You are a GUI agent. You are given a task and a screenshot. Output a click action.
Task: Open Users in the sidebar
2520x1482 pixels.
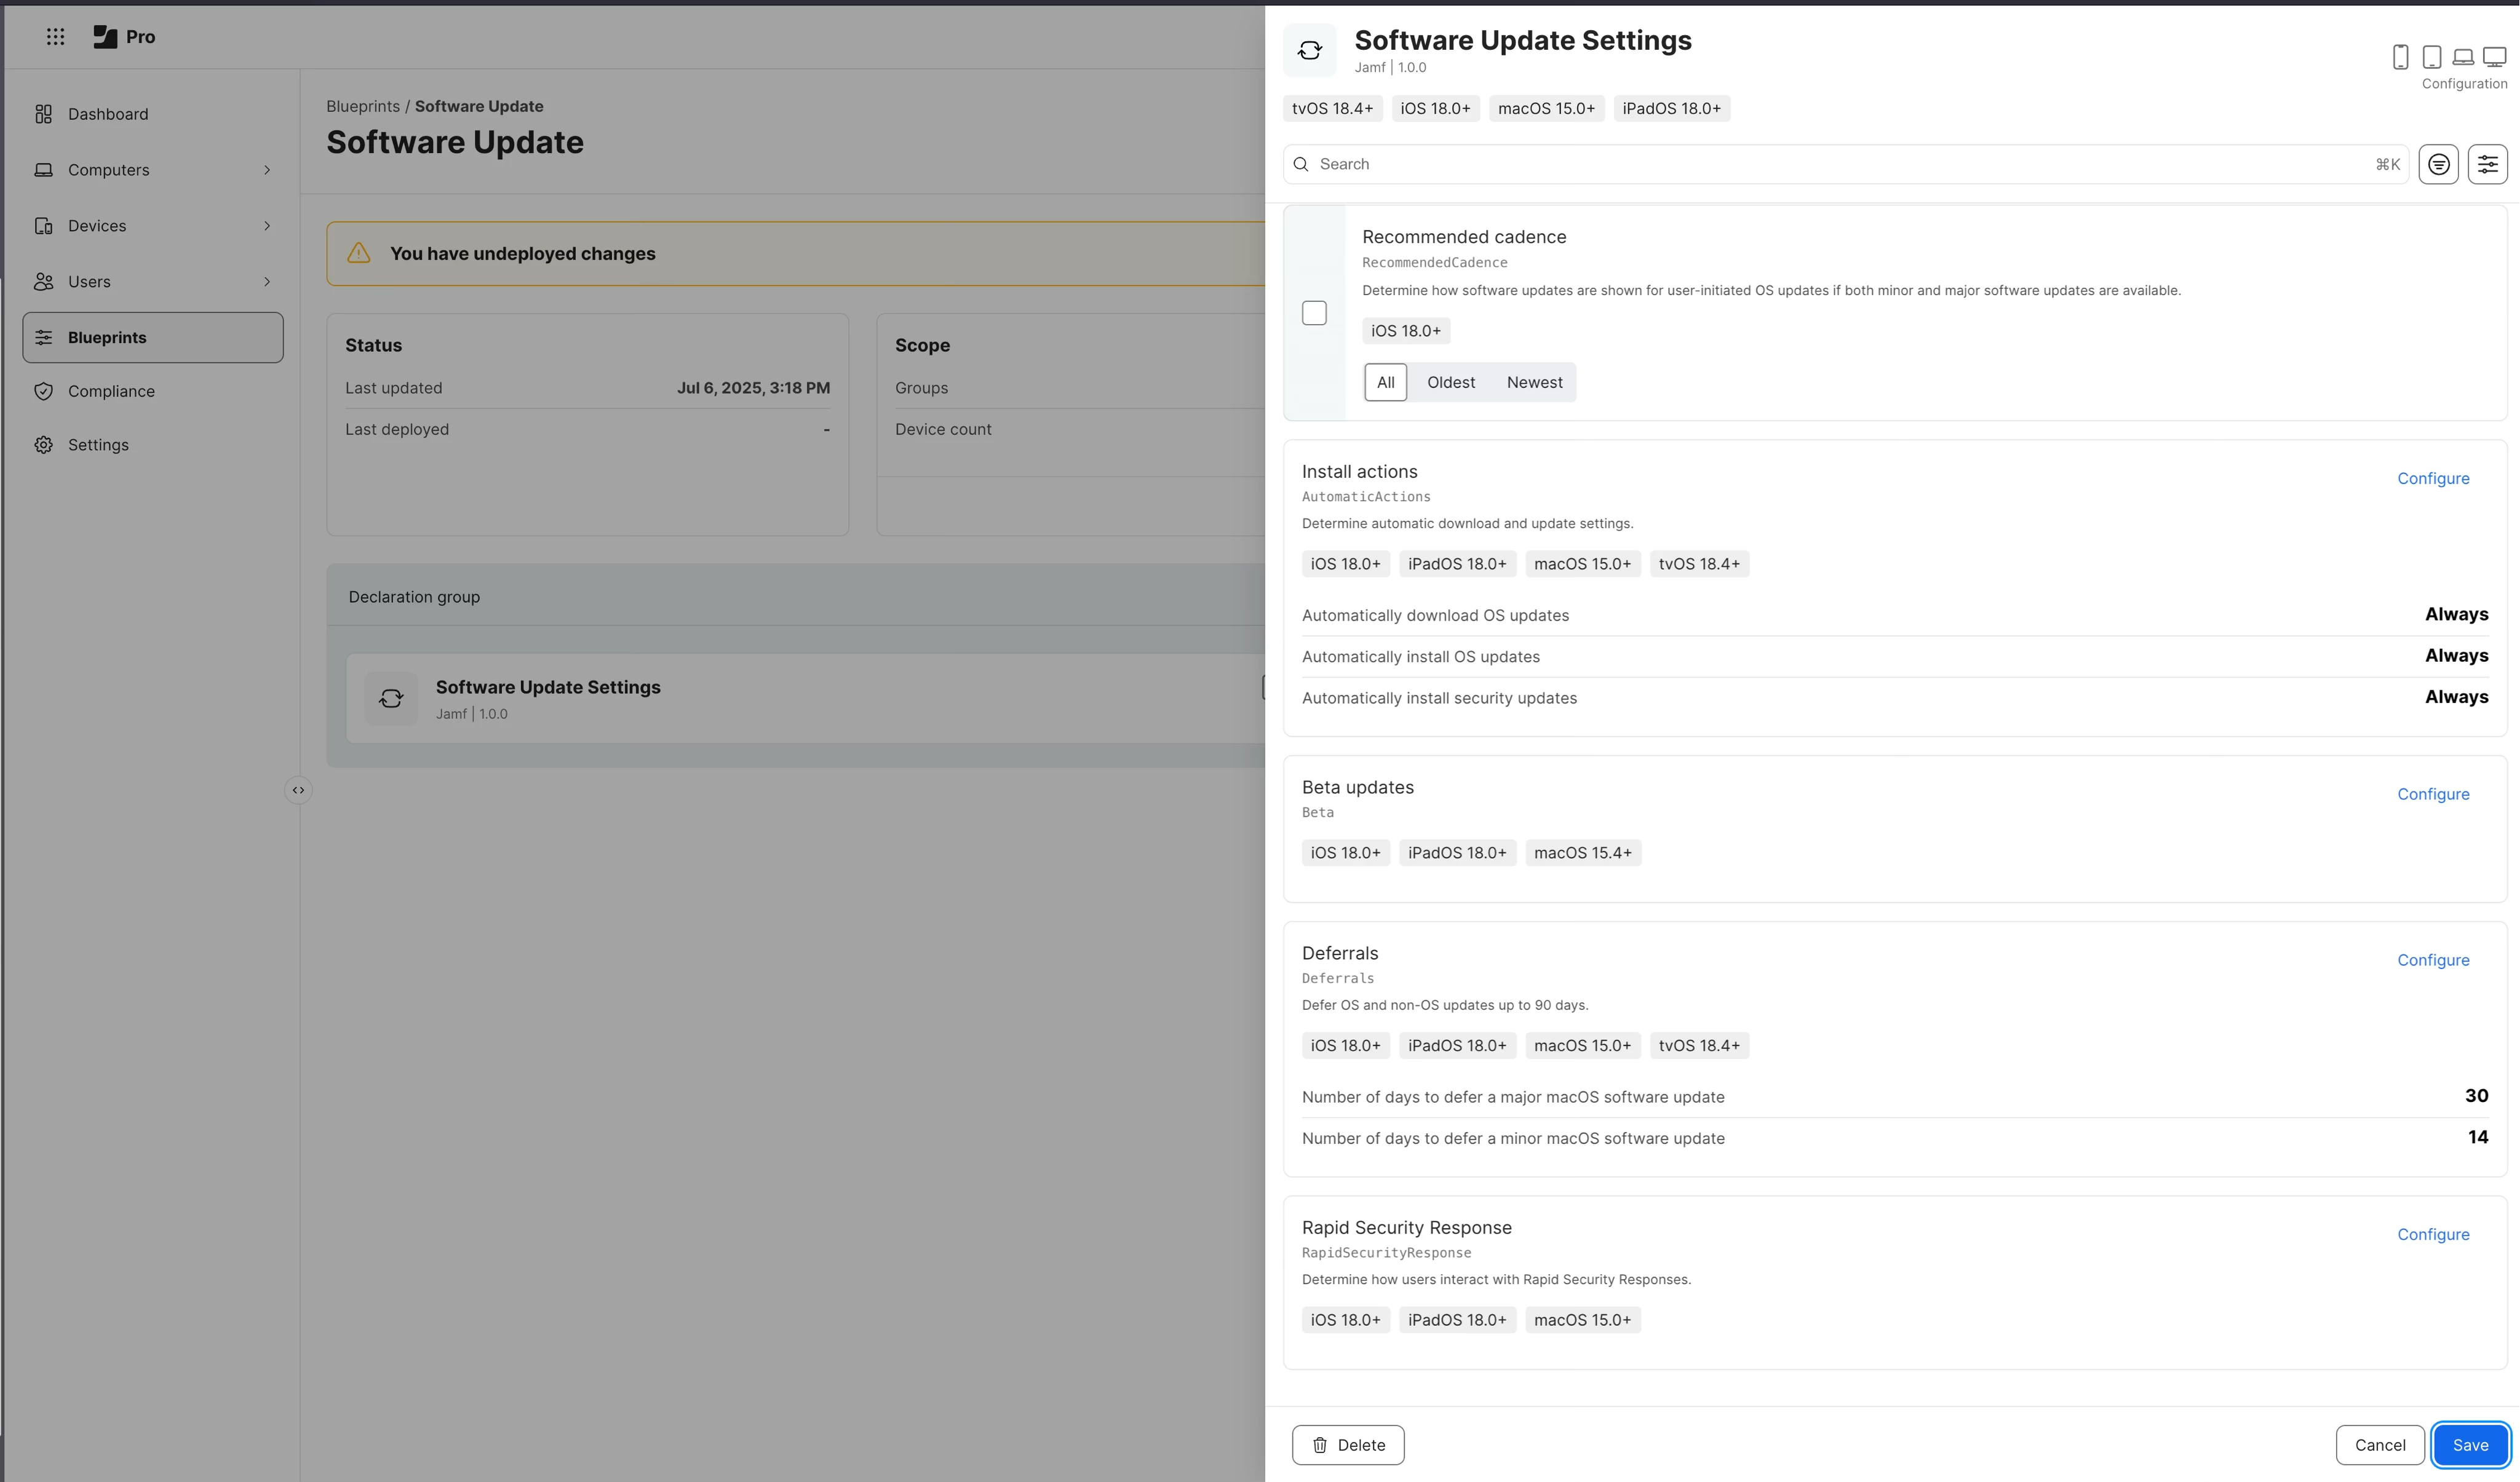pyautogui.click(x=89, y=282)
